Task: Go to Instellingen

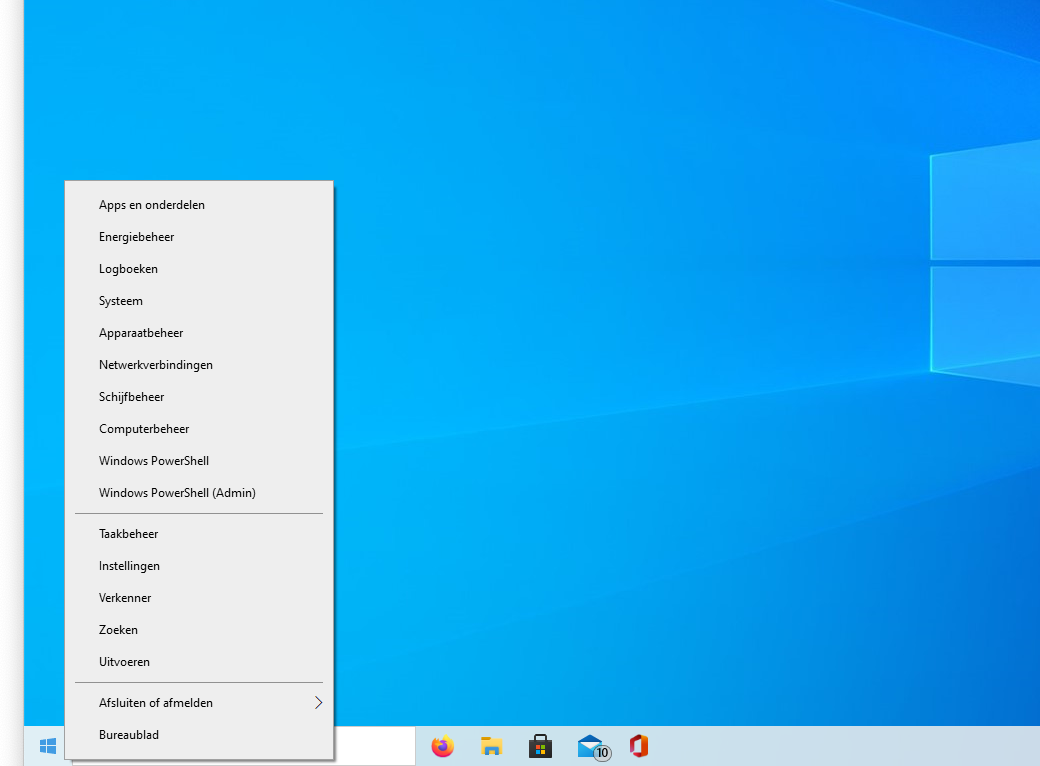Action: click(x=129, y=566)
